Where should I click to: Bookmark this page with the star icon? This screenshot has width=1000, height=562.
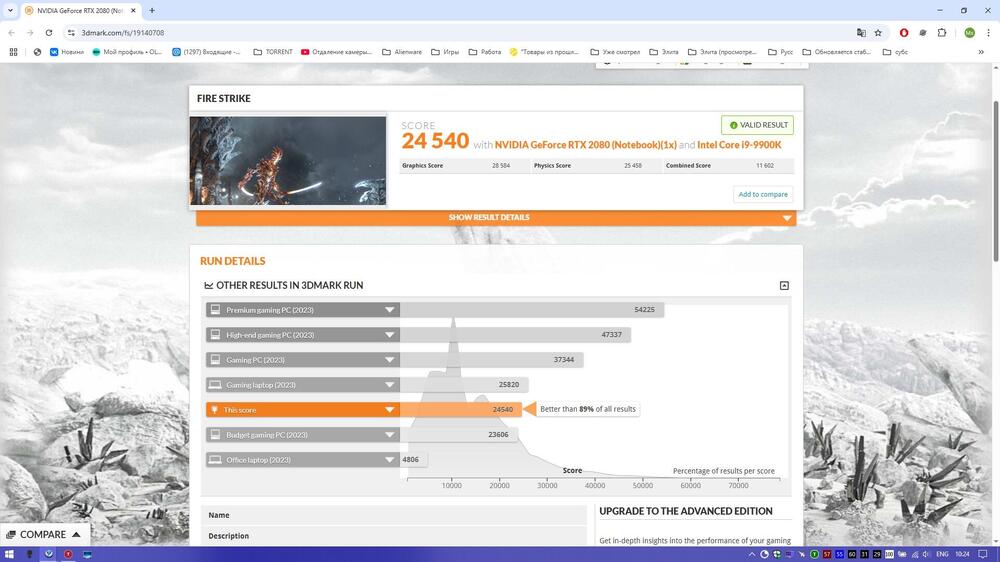point(878,32)
